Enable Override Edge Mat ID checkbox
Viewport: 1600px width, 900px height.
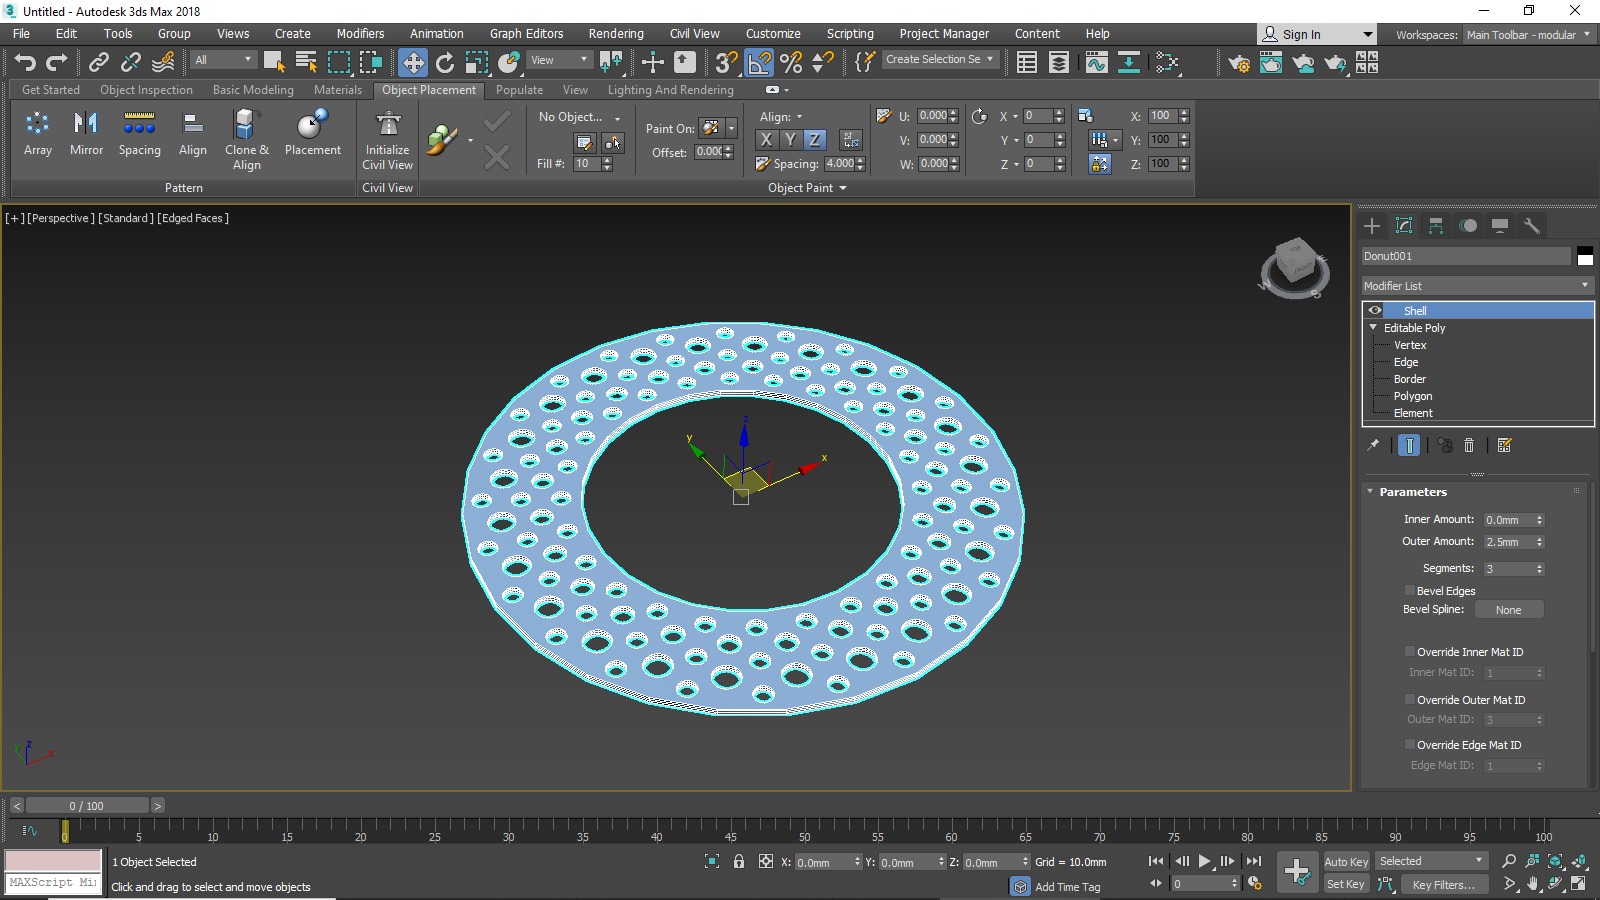point(1410,745)
